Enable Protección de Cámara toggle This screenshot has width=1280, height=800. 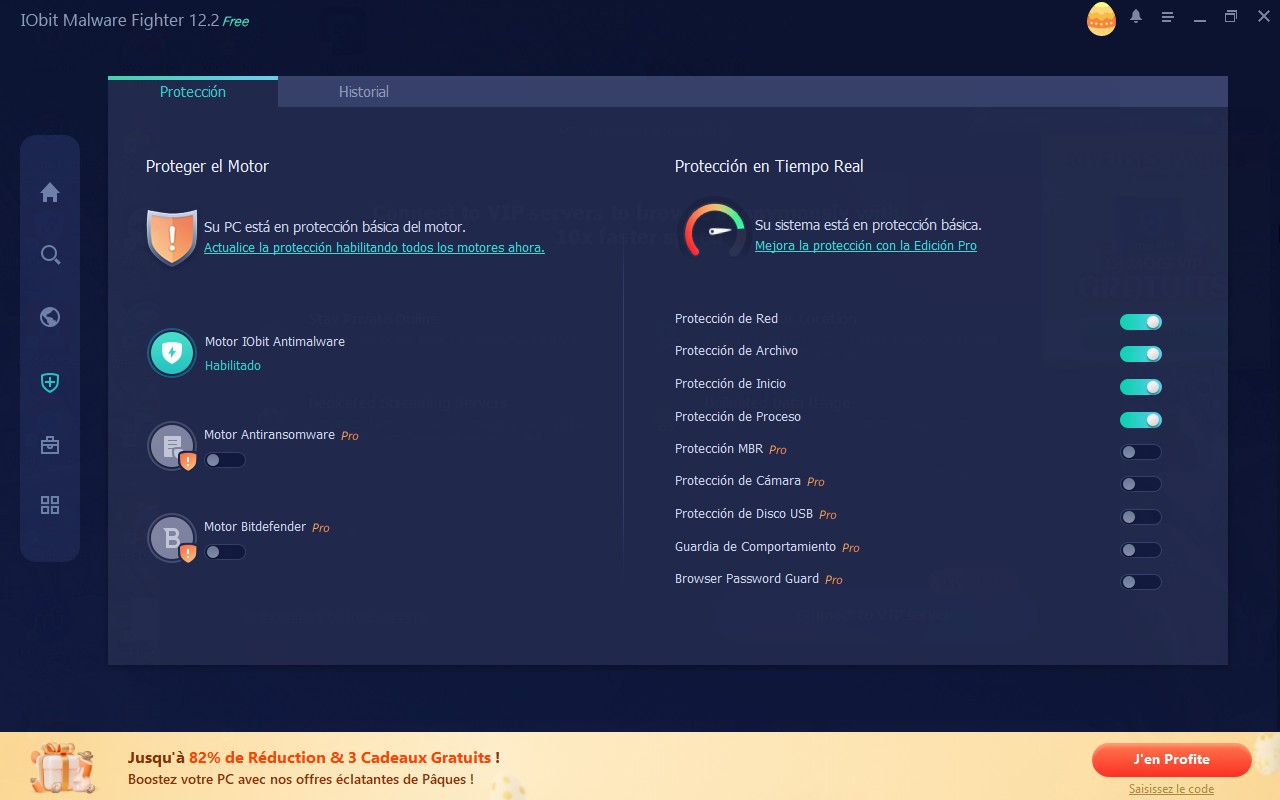pos(1140,484)
